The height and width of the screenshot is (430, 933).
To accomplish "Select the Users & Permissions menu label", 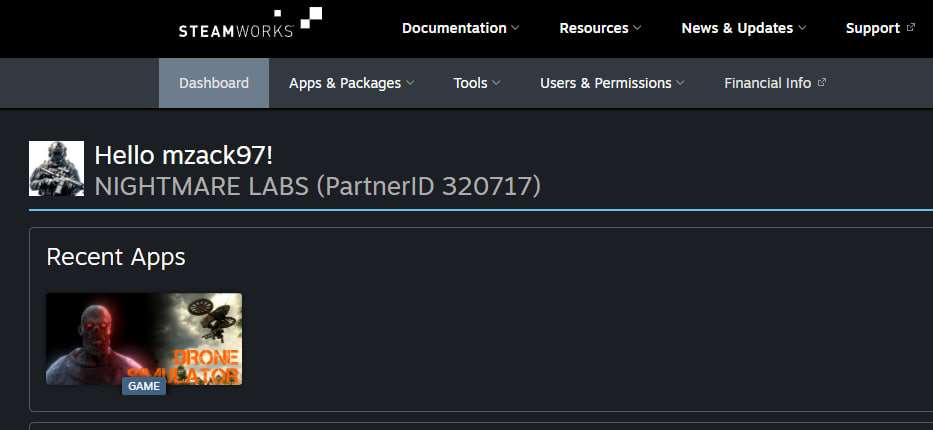I will click(x=606, y=83).
